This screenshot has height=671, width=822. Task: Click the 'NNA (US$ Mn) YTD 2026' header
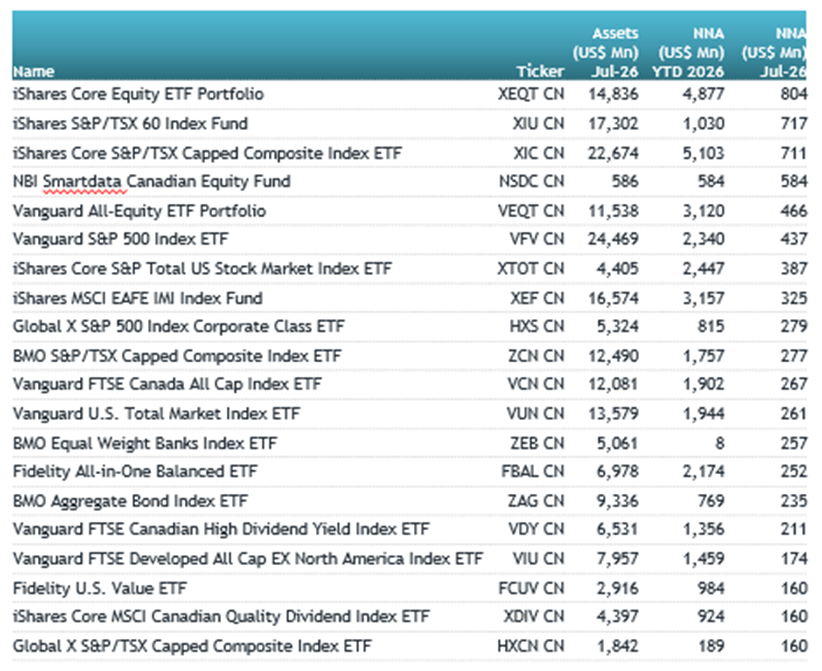pyautogui.click(x=688, y=52)
